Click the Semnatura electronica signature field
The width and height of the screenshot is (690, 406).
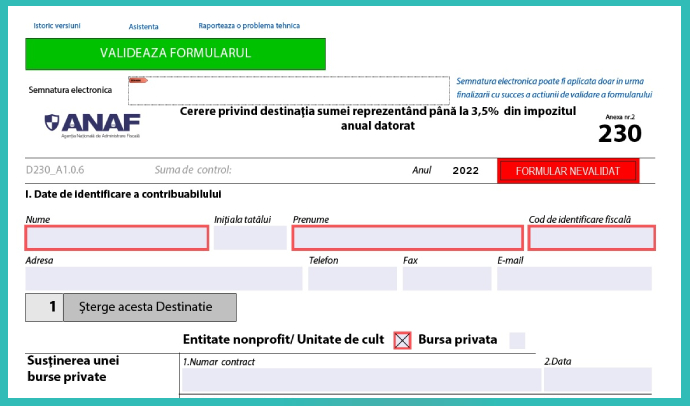[288, 89]
